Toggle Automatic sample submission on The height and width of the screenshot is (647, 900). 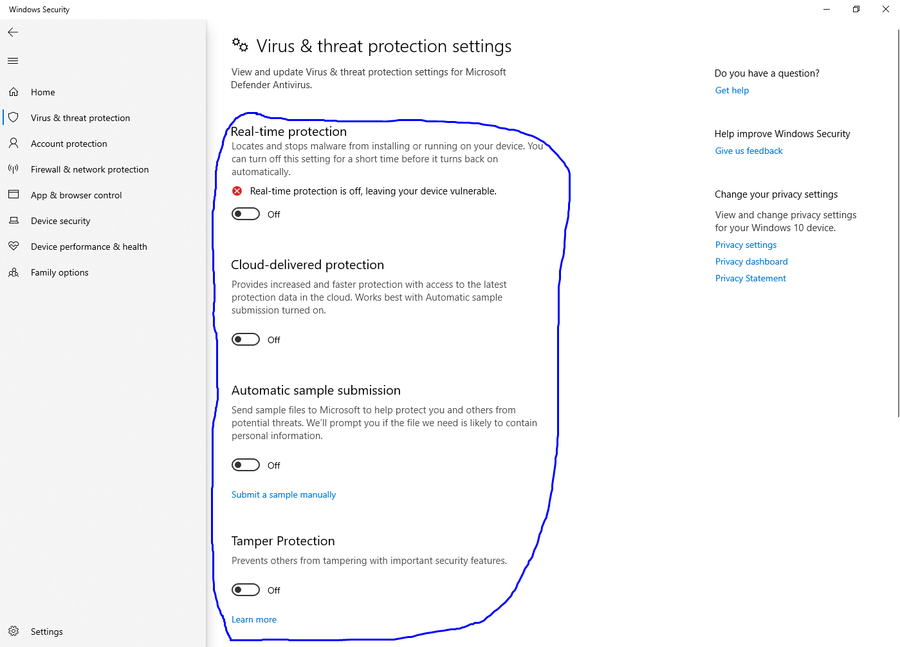pos(246,465)
